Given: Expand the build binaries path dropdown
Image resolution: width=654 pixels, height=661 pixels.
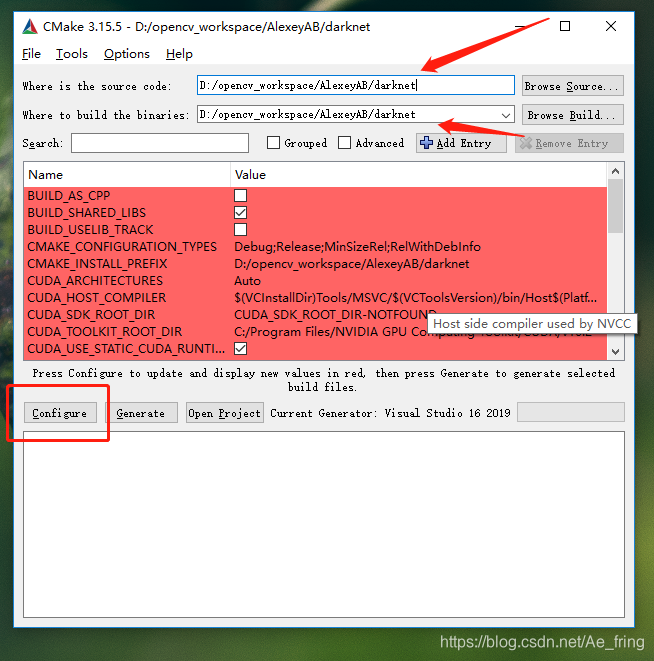Looking at the screenshot, I should [506, 115].
